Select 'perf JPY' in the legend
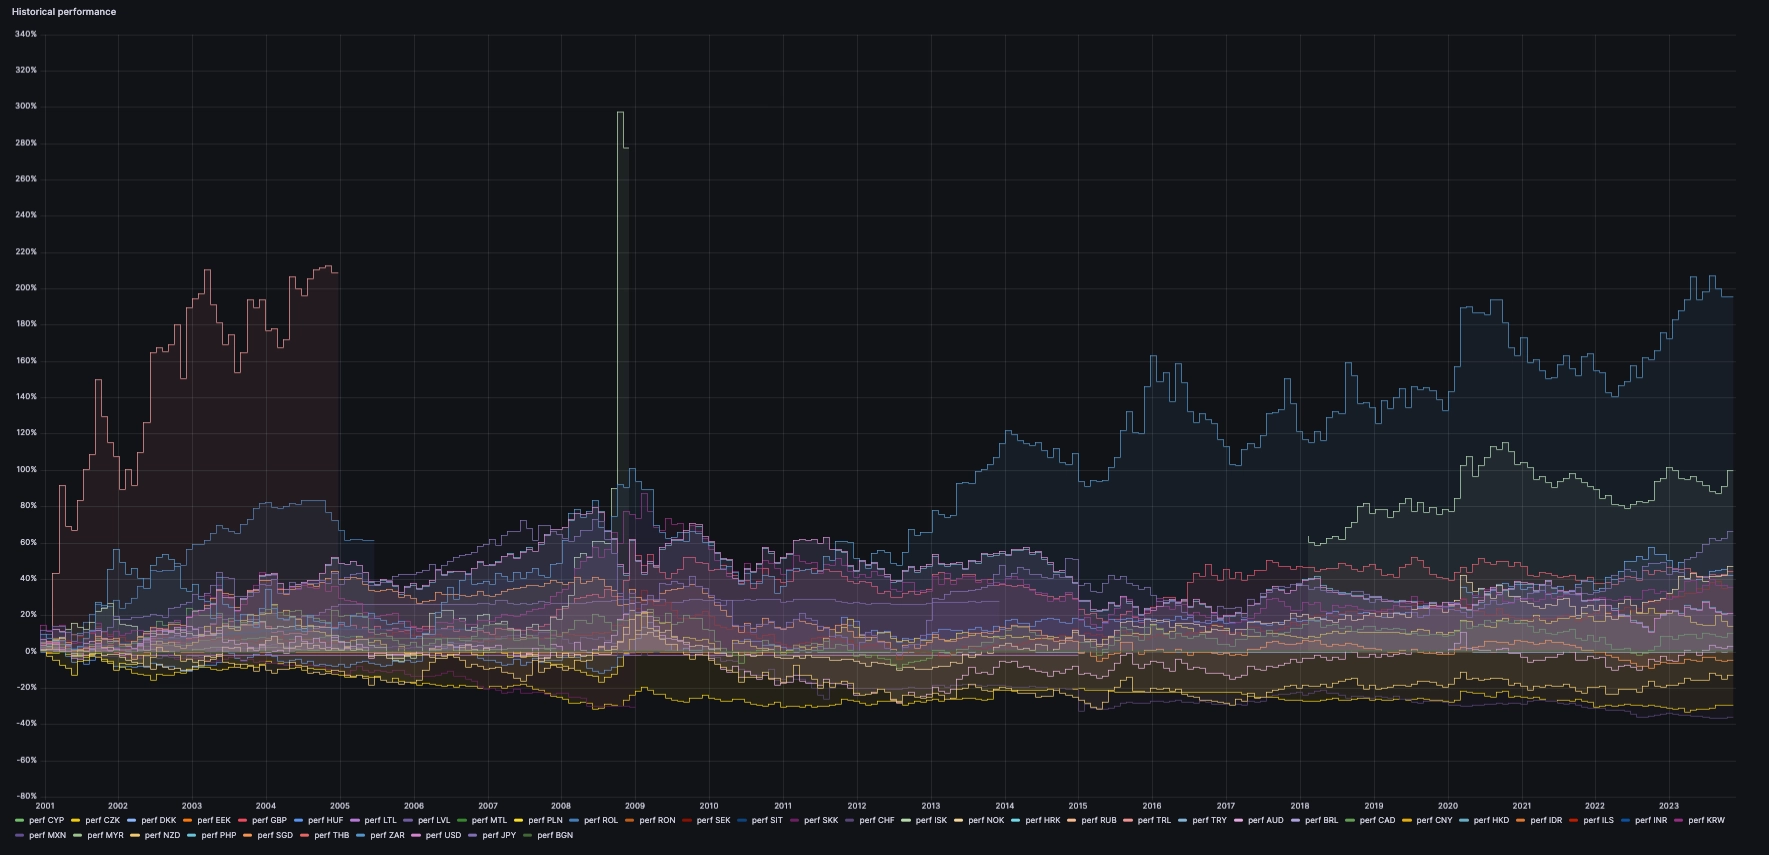Screen dimensions: 1769x855 click(499, 835)
